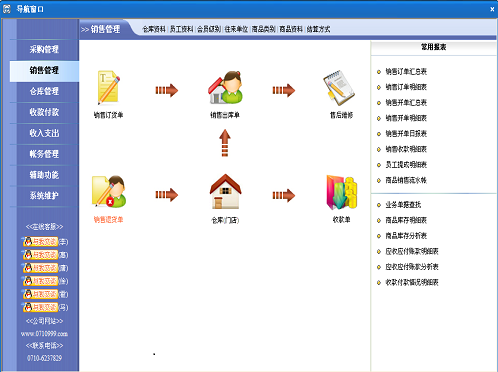Open the 售后维修 after-sales repair icon
498x372 pixels.
339,88
